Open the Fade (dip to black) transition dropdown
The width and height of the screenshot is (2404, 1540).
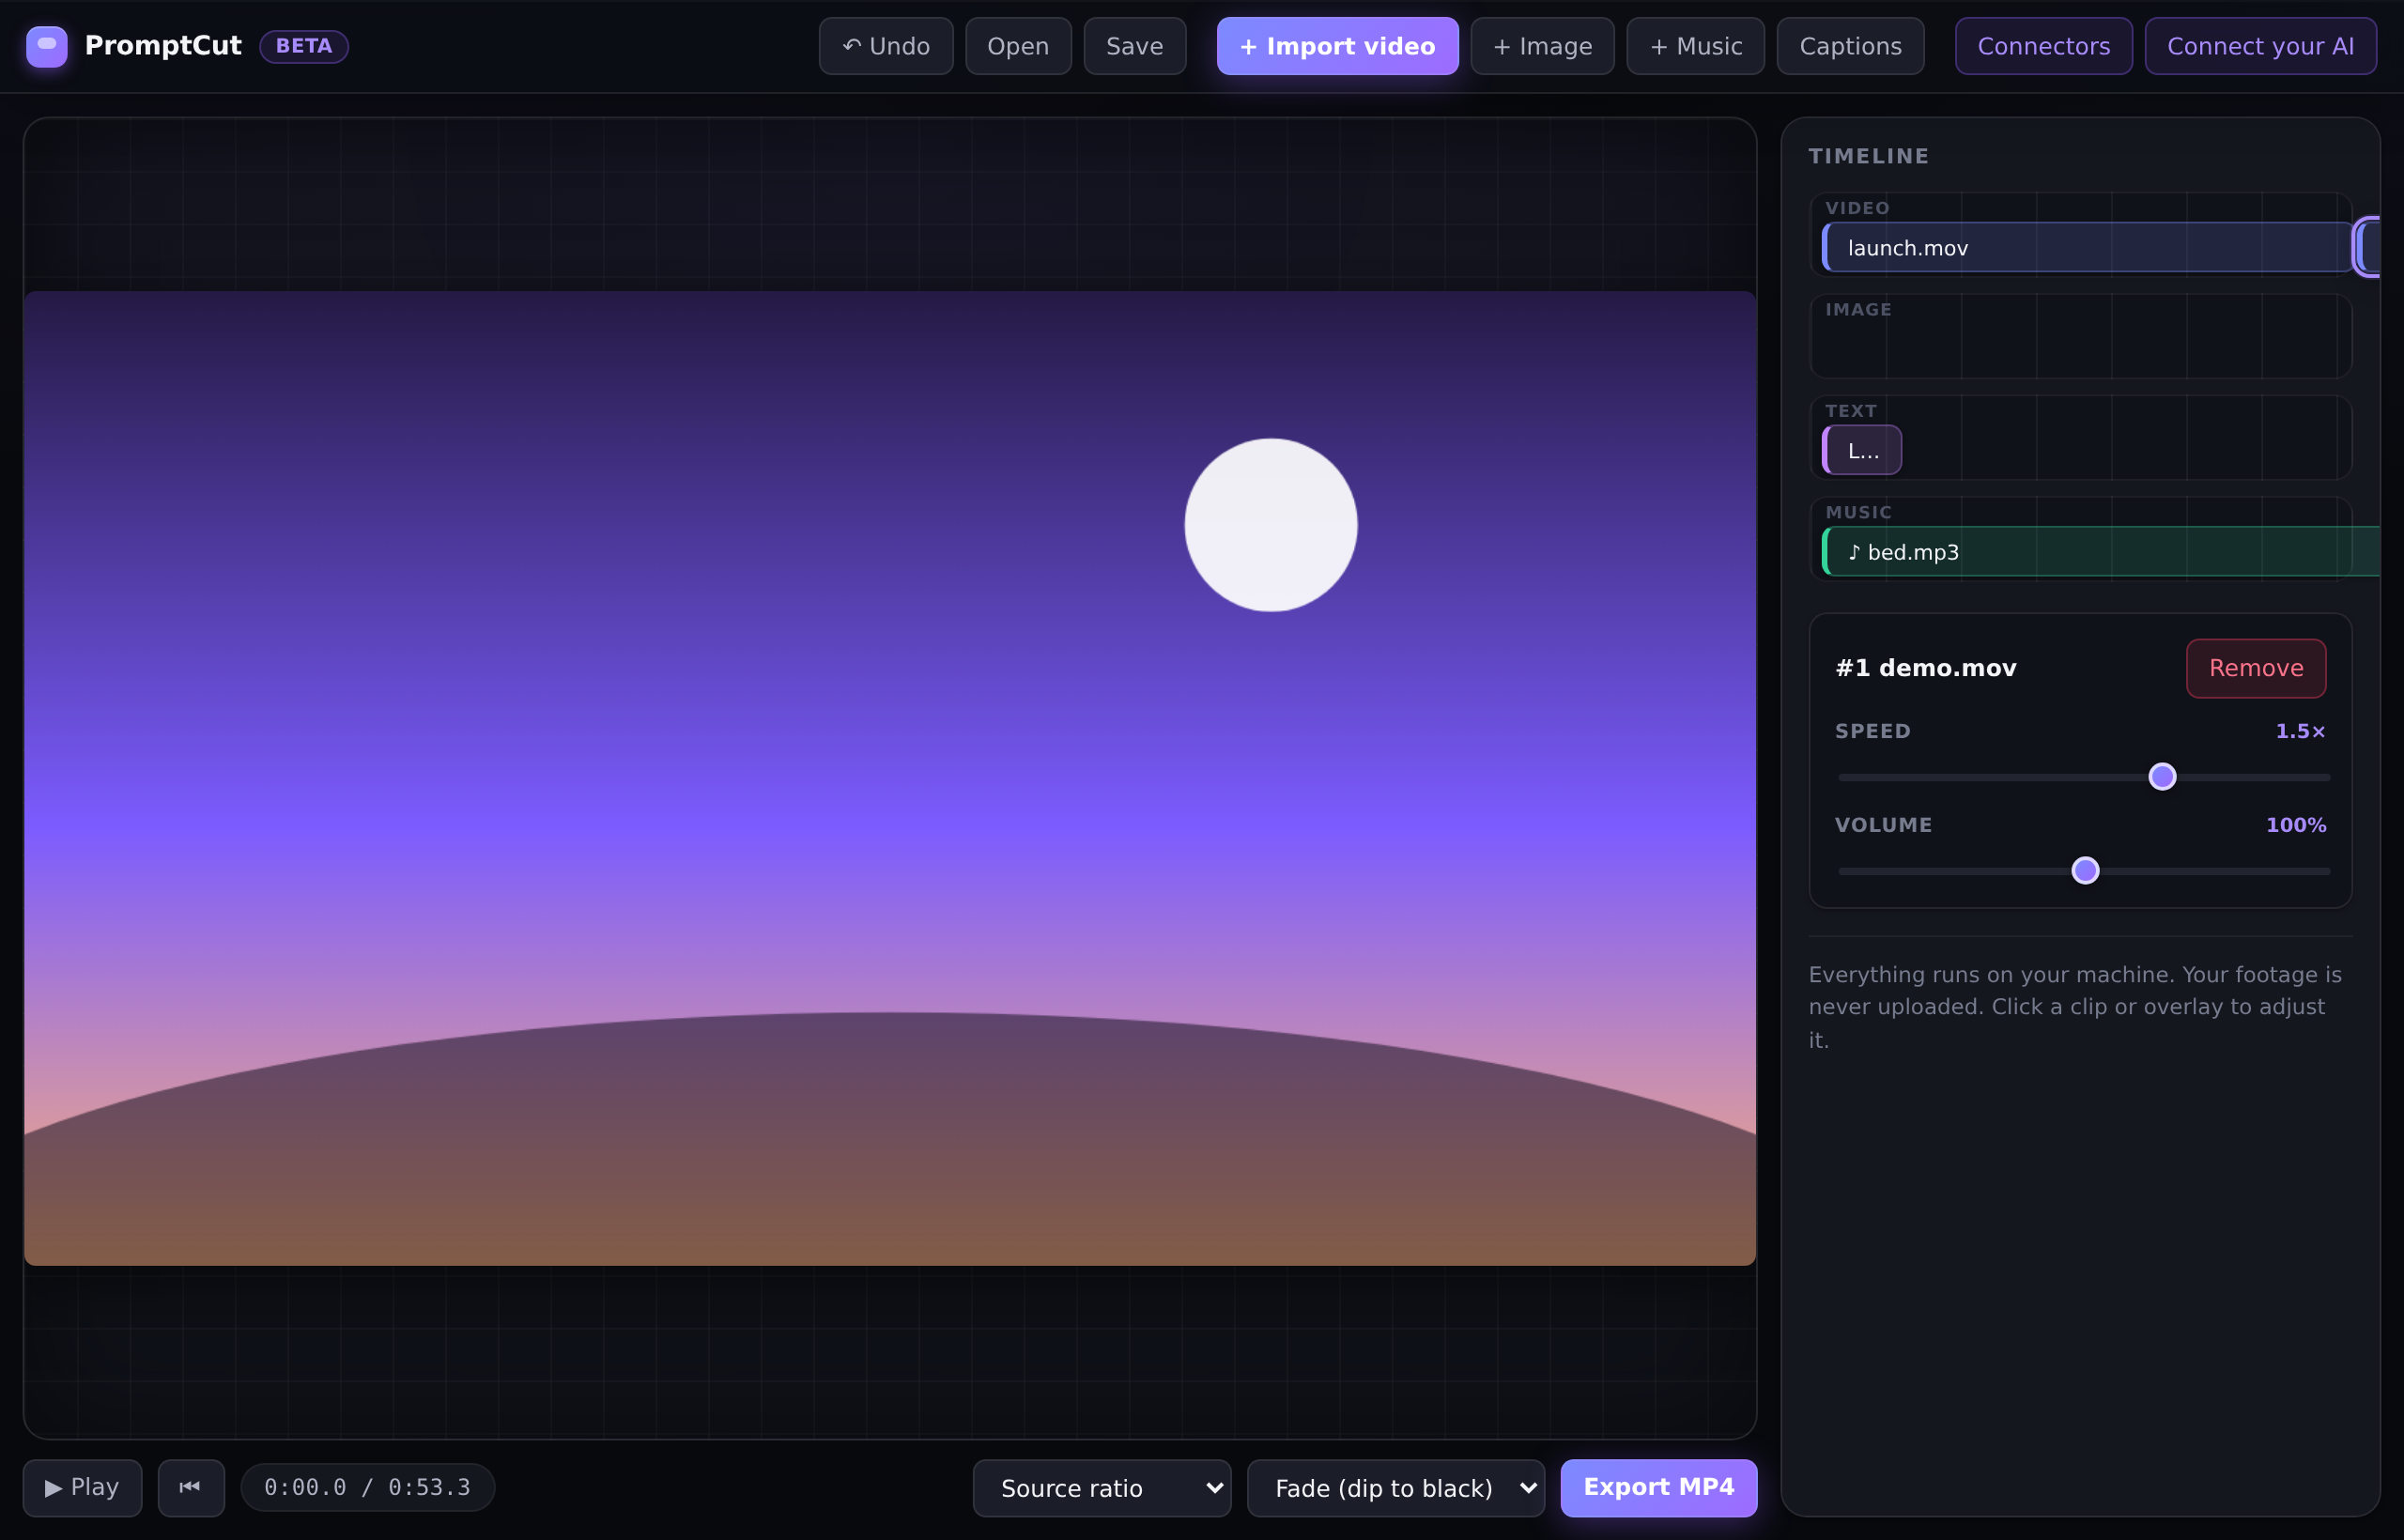click(1395, 1488)
